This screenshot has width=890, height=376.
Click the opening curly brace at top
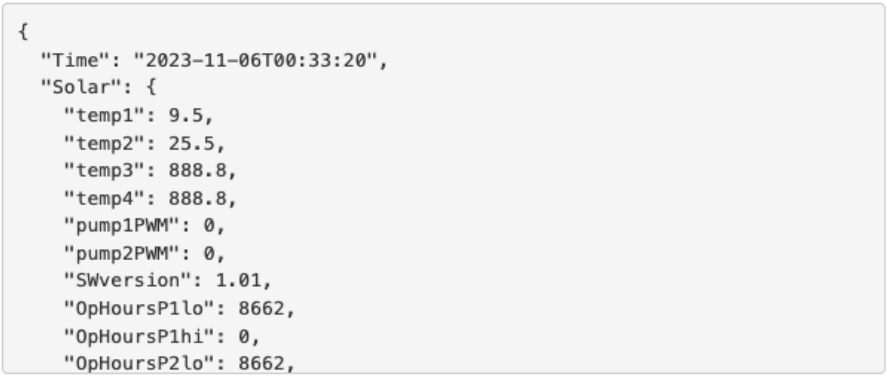click(23, 32)
